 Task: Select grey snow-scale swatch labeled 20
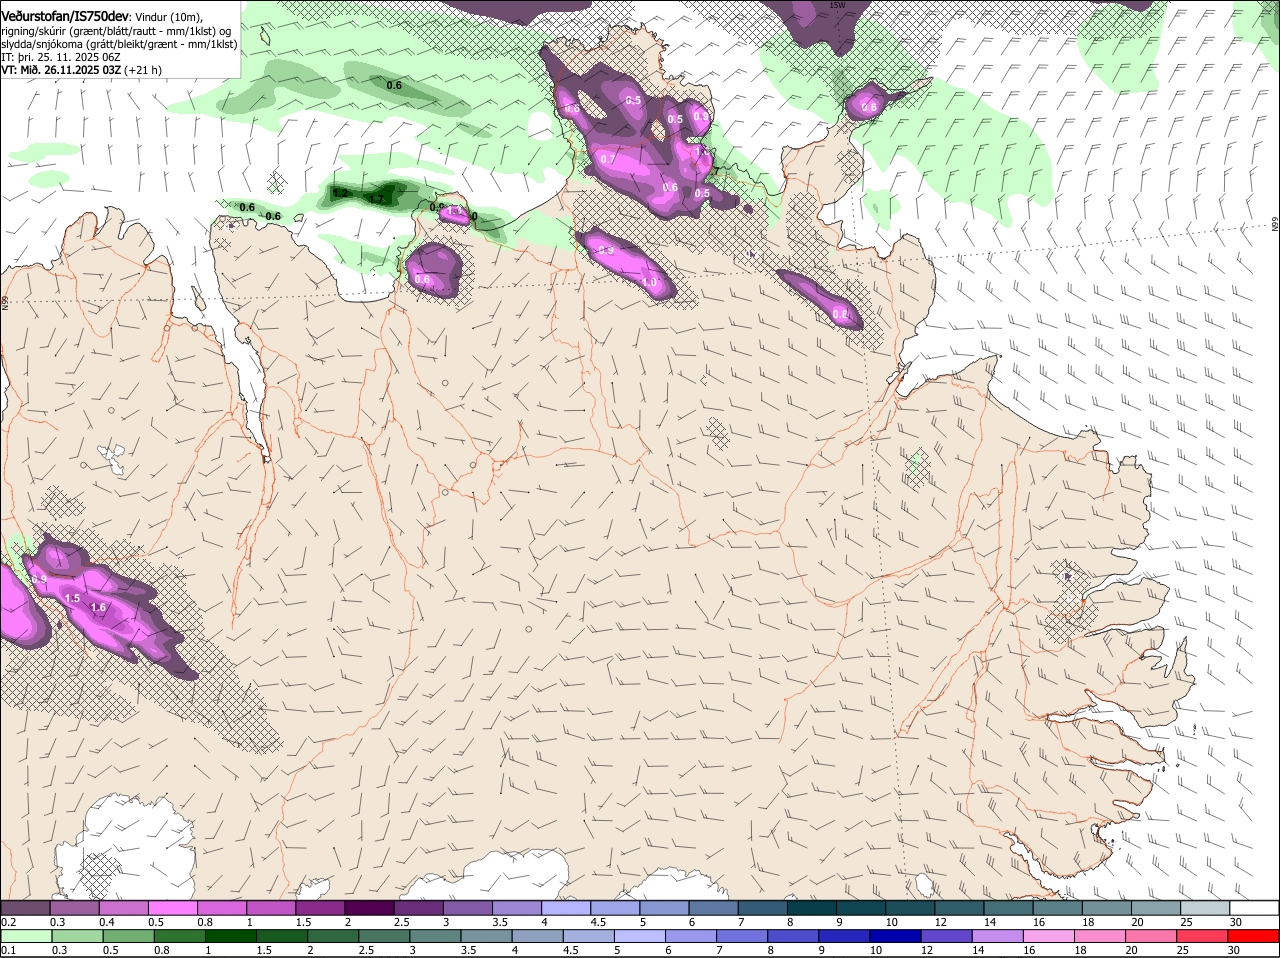pyautogui.click(x=1157, y=907)
